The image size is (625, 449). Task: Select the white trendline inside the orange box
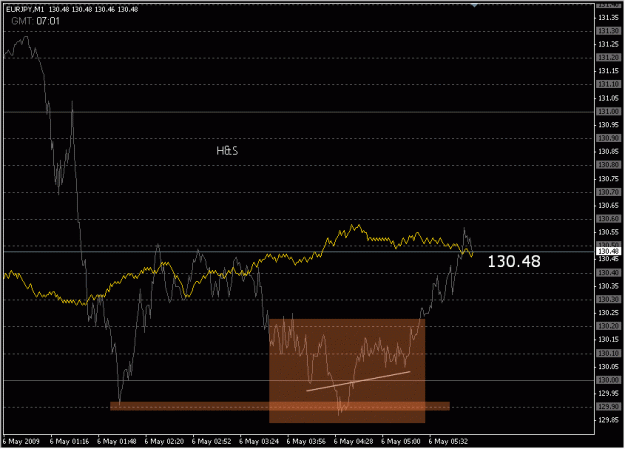[x=358, y=381]
